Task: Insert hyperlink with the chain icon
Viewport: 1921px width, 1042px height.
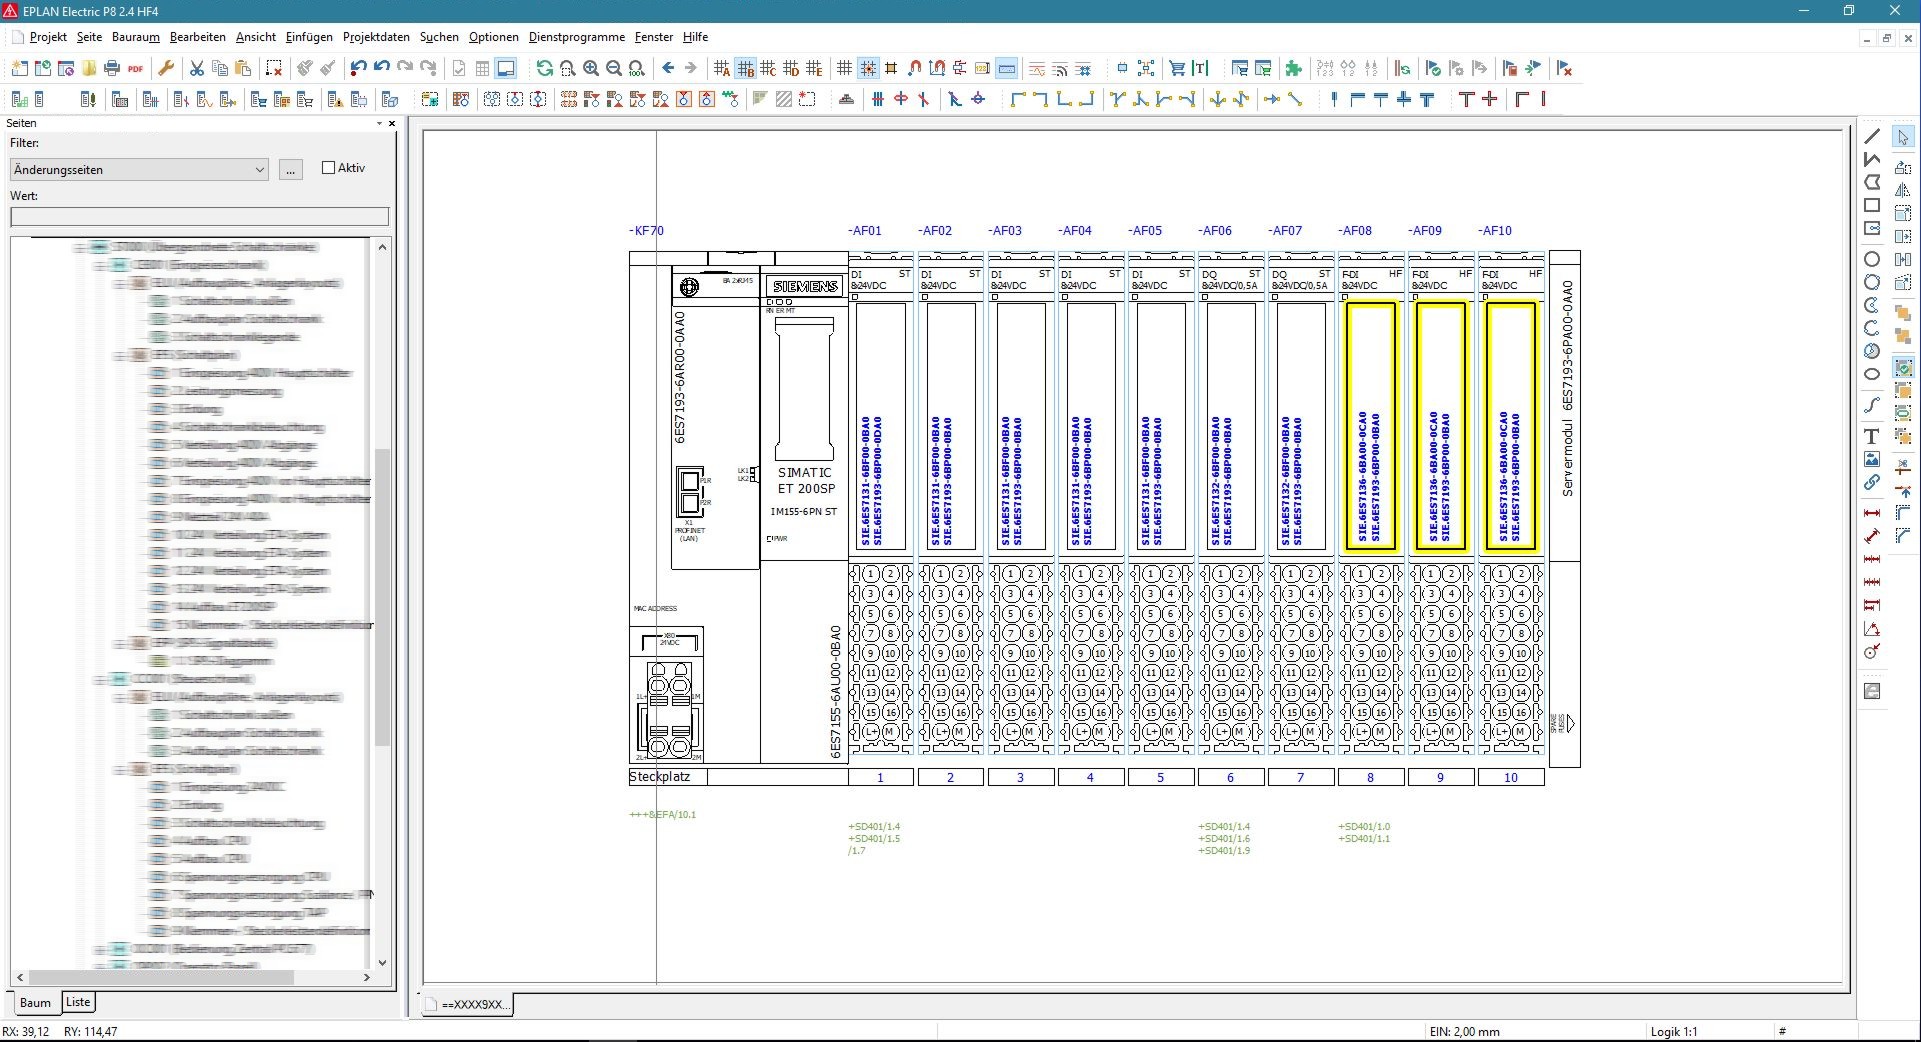Action: click(1872, 482)
